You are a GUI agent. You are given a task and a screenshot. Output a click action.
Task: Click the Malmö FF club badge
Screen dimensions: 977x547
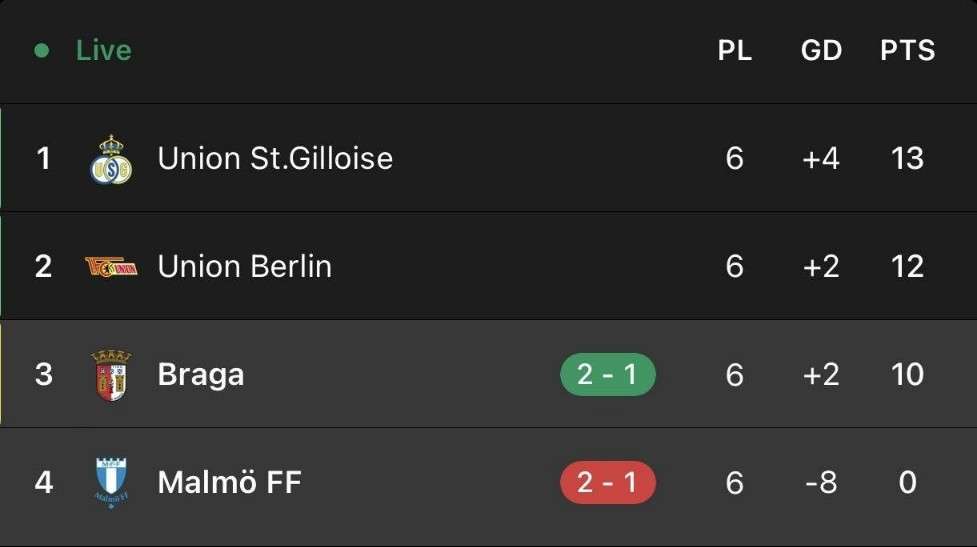(x=111, y=483)
